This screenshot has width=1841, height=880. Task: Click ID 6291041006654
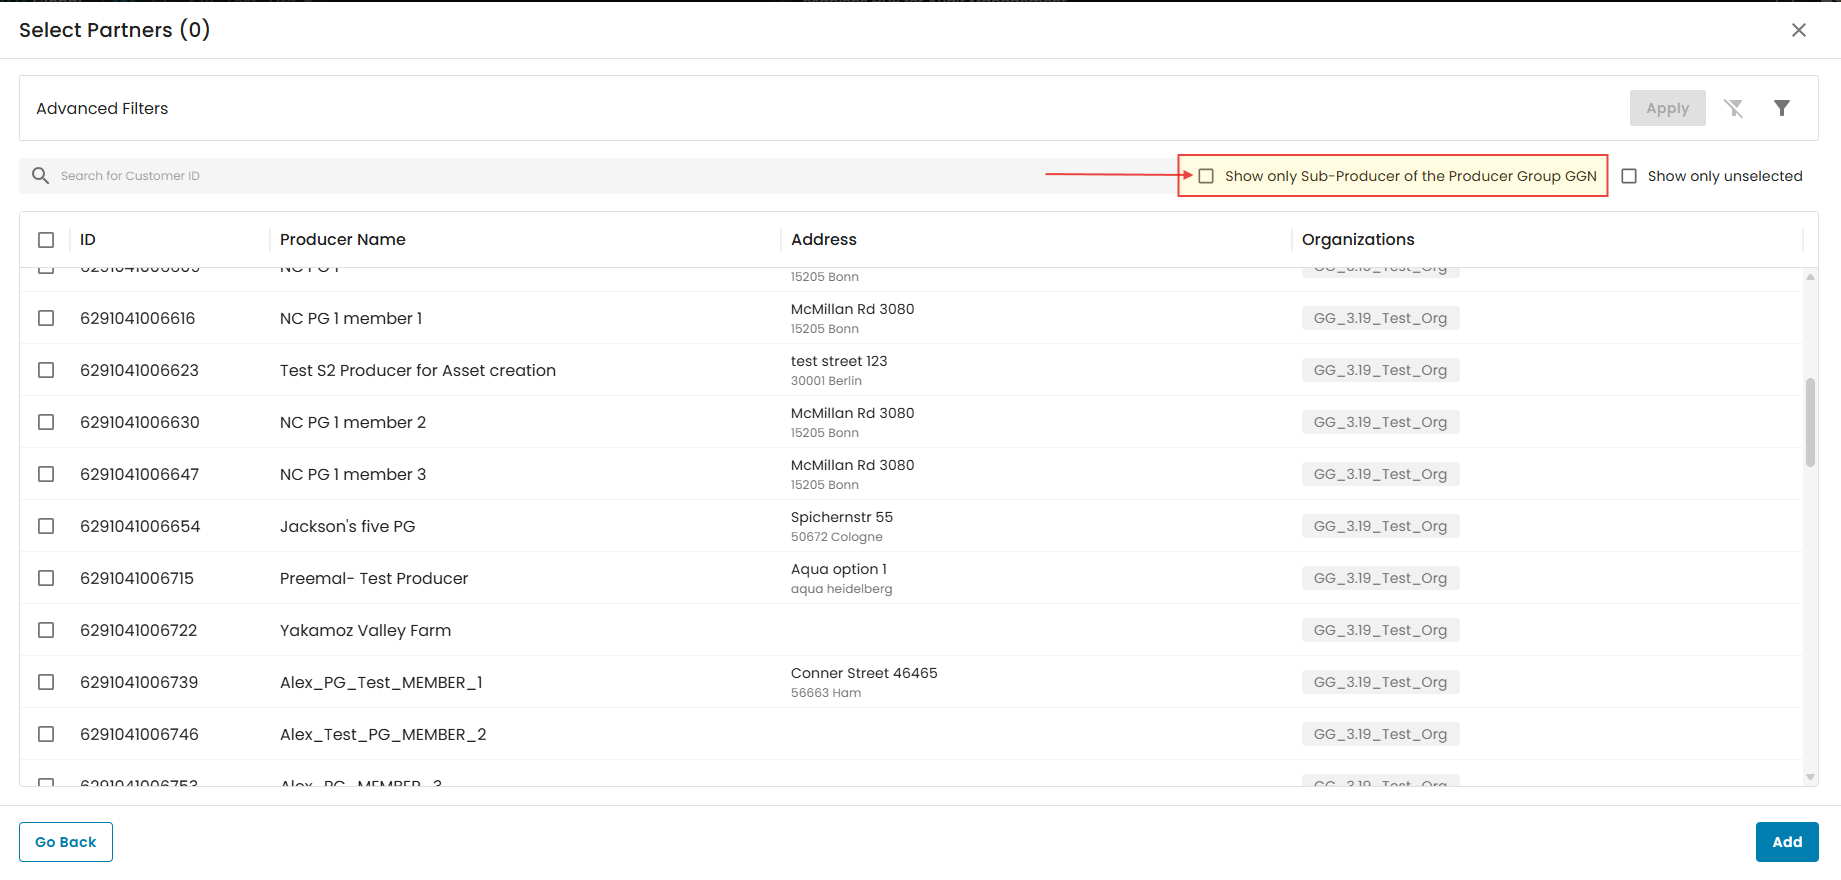click(140, 526)
